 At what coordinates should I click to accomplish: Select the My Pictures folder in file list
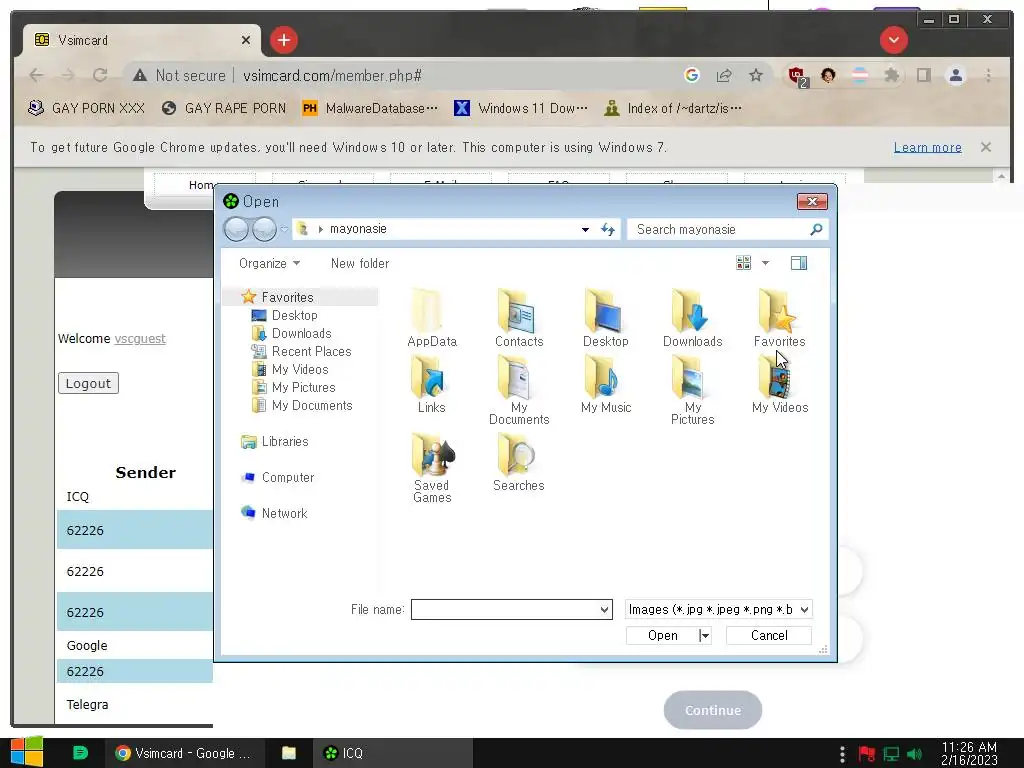tap(692, 390)
